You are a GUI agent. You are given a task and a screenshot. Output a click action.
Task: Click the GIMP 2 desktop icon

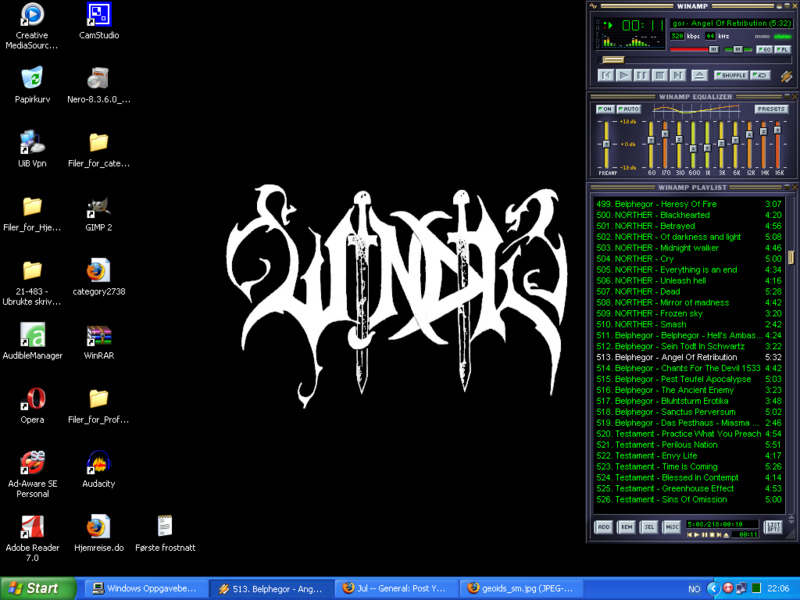(x=98, y=213)
